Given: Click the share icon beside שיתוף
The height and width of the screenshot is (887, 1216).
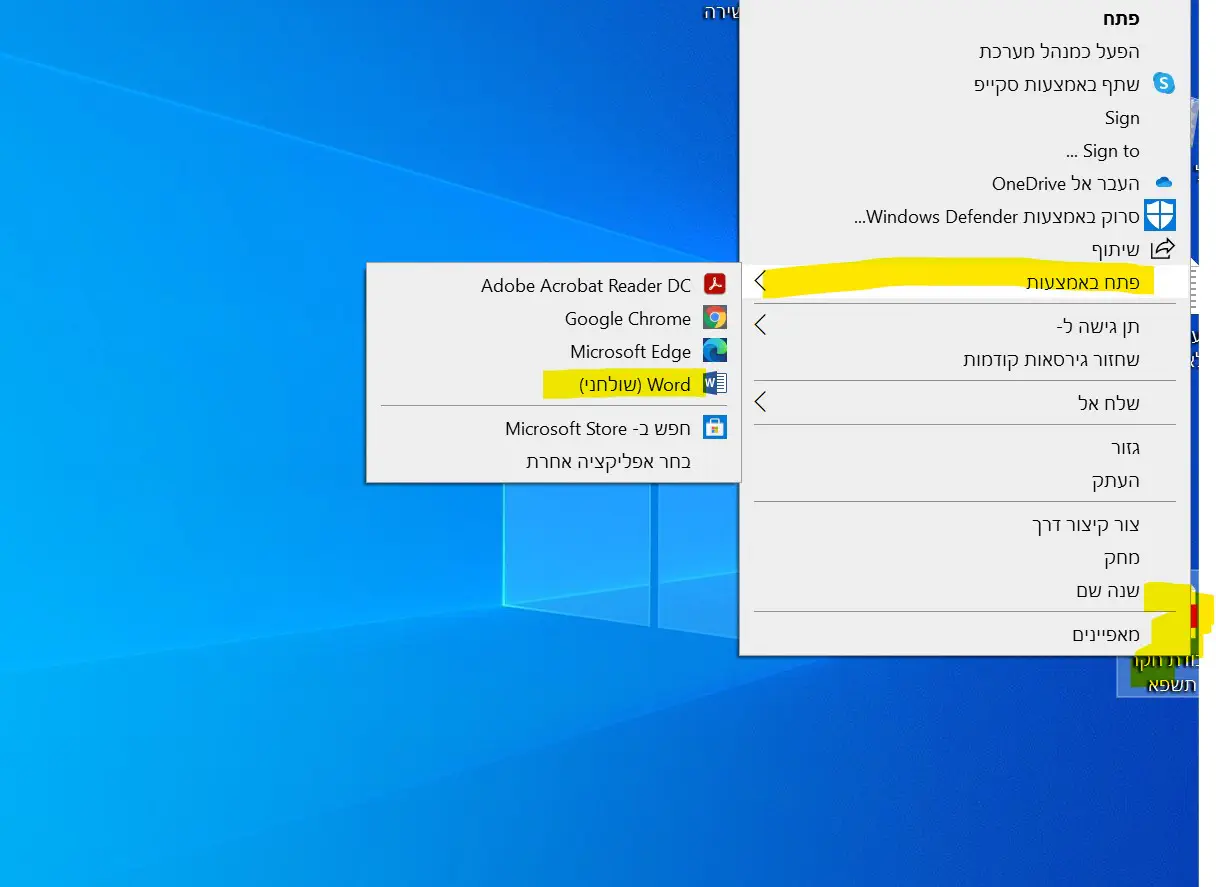Looking at the screenshot, I should [1162, 249].
